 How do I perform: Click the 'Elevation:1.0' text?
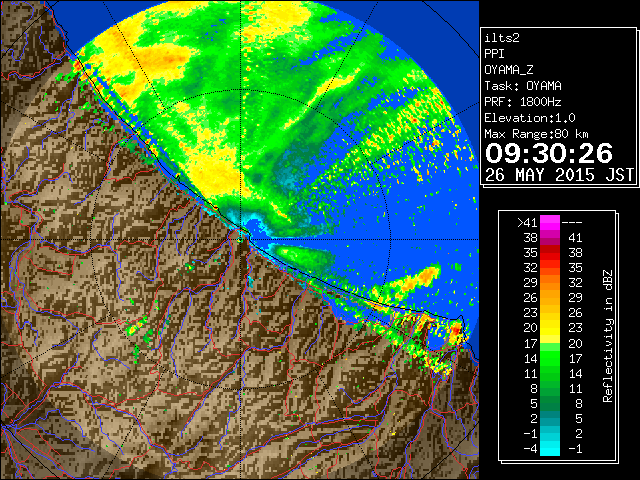tap(530, 118)
